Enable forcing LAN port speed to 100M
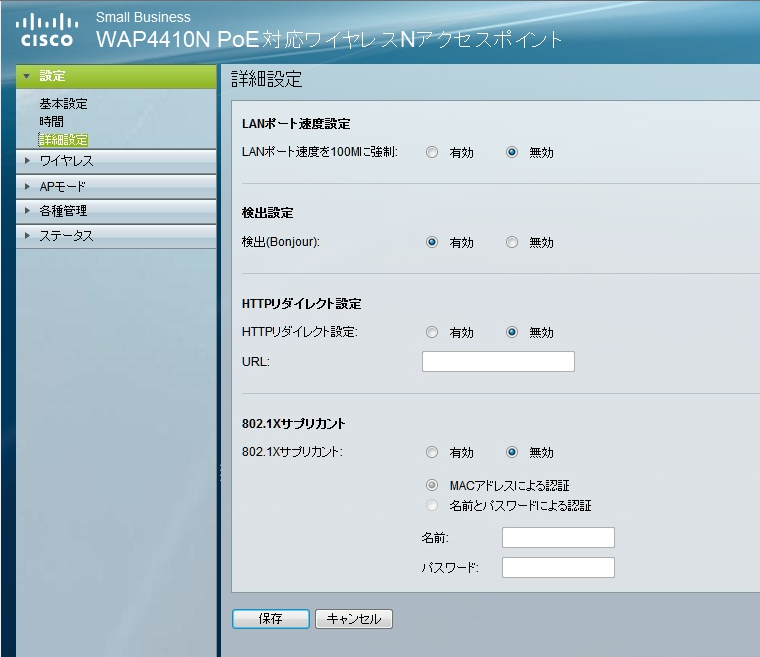The image size is (760, 657). (x=431, y=152)
